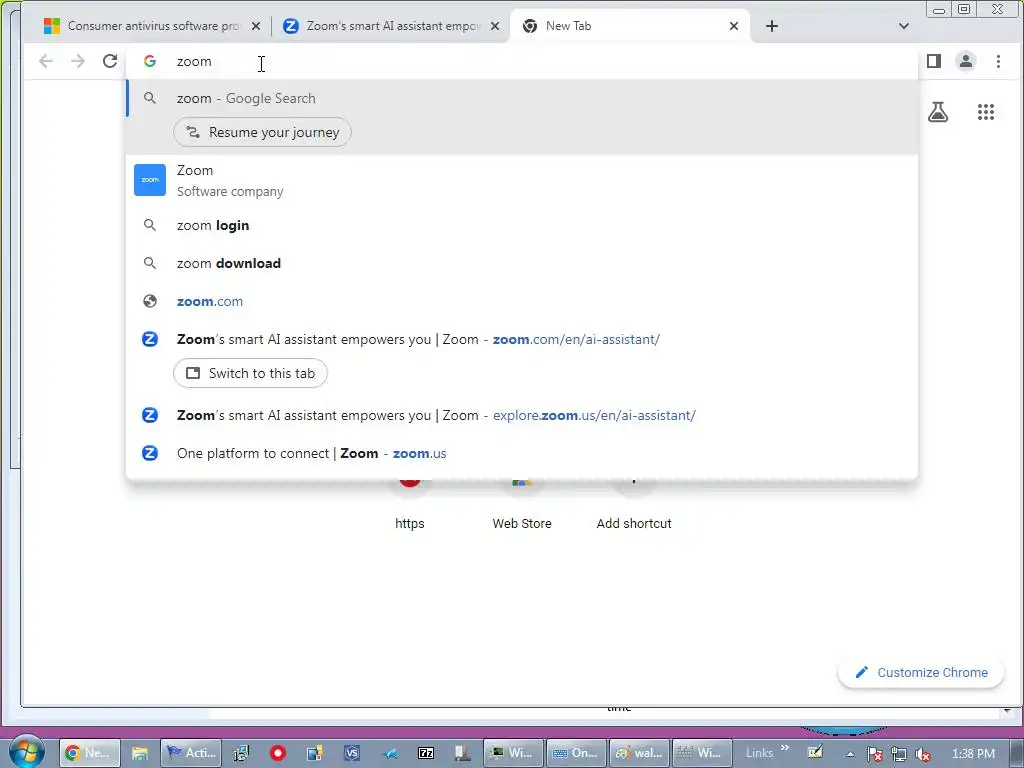Open the On-Screen Keyboard taskbar button
1024x768 pixels.
tap(575, 753)
